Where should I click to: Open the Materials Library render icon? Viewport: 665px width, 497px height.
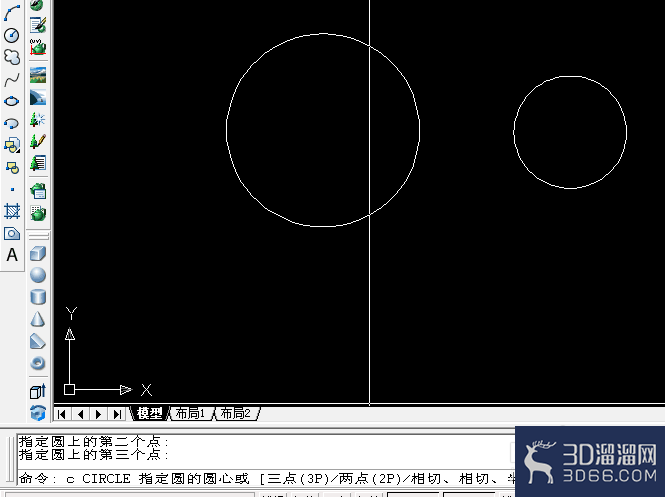click(38, 25)
